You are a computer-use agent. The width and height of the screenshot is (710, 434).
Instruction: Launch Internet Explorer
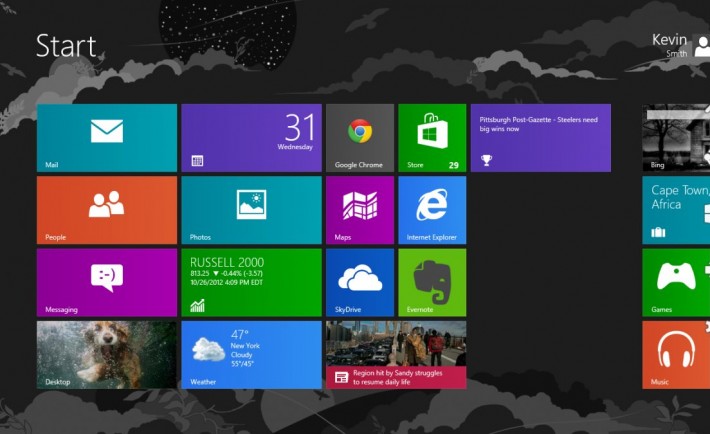coord(432,210)
